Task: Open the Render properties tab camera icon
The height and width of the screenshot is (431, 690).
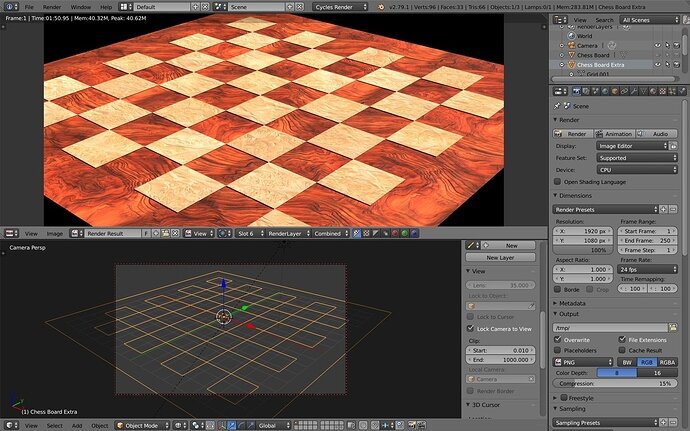Action: [576, 92]
